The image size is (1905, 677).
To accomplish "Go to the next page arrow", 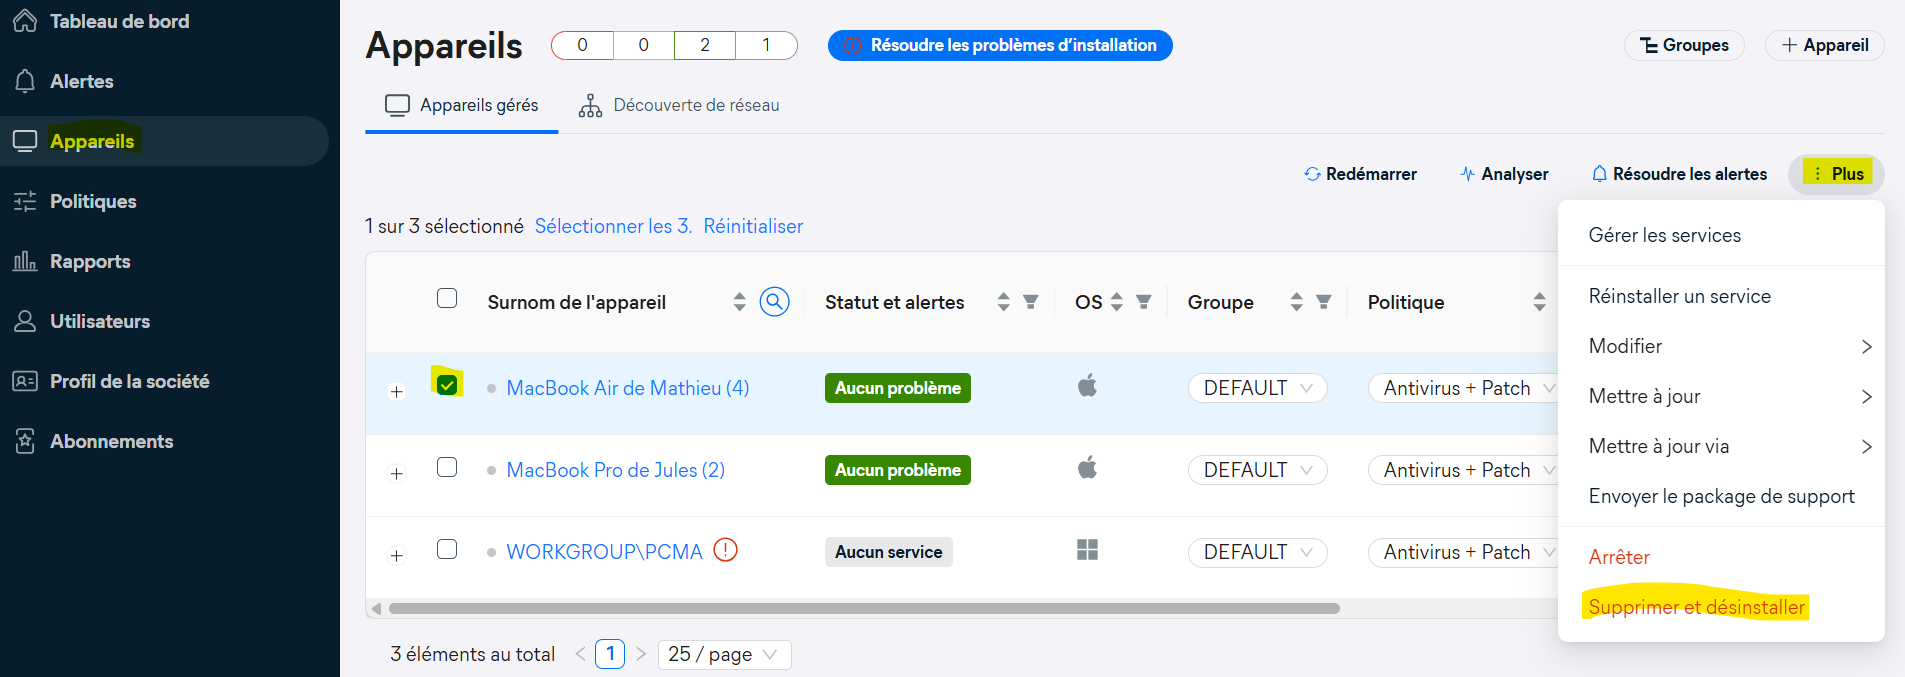I will pyautogui.click(x=641, y=654).
